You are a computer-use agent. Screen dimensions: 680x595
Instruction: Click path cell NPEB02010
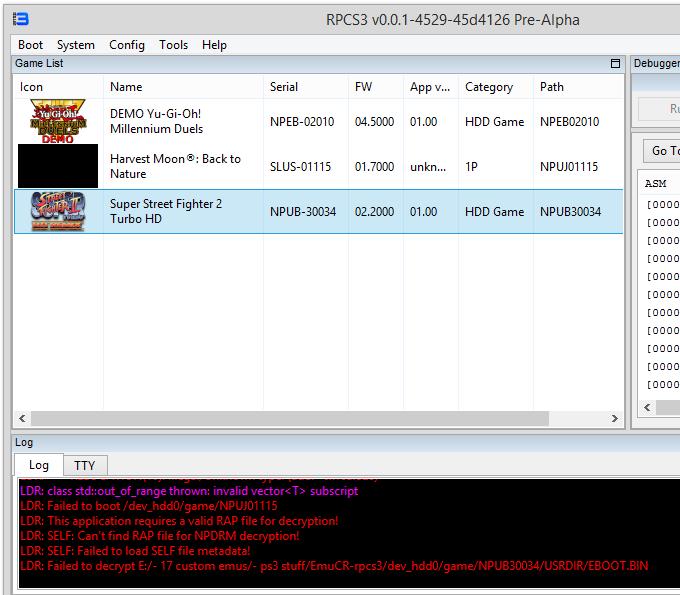569,122
